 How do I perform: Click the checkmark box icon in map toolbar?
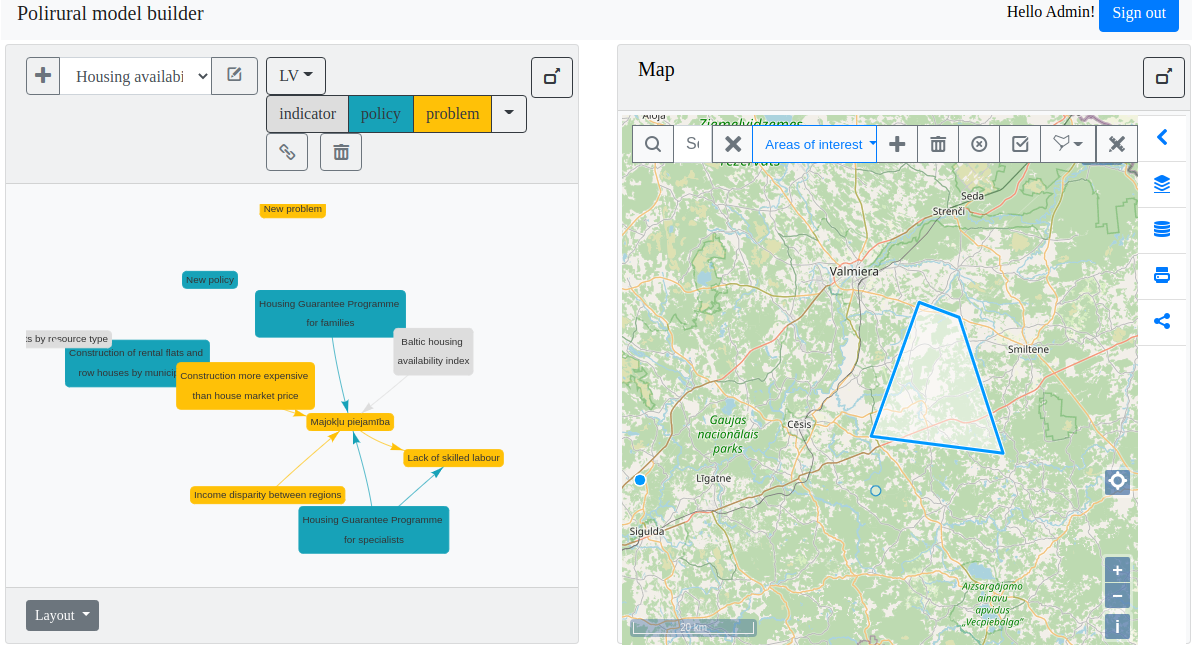[x=1020, y=144]
